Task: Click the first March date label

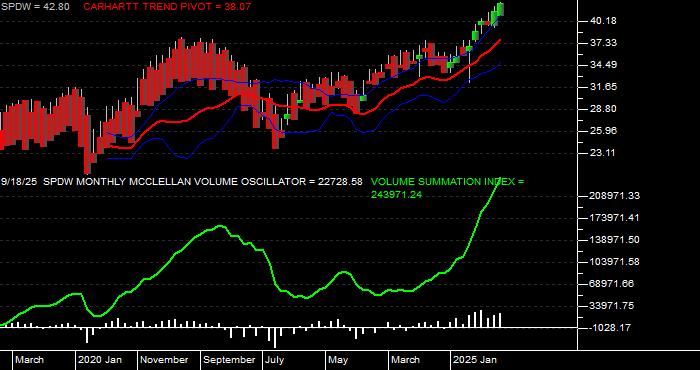Action: [29, 360]
